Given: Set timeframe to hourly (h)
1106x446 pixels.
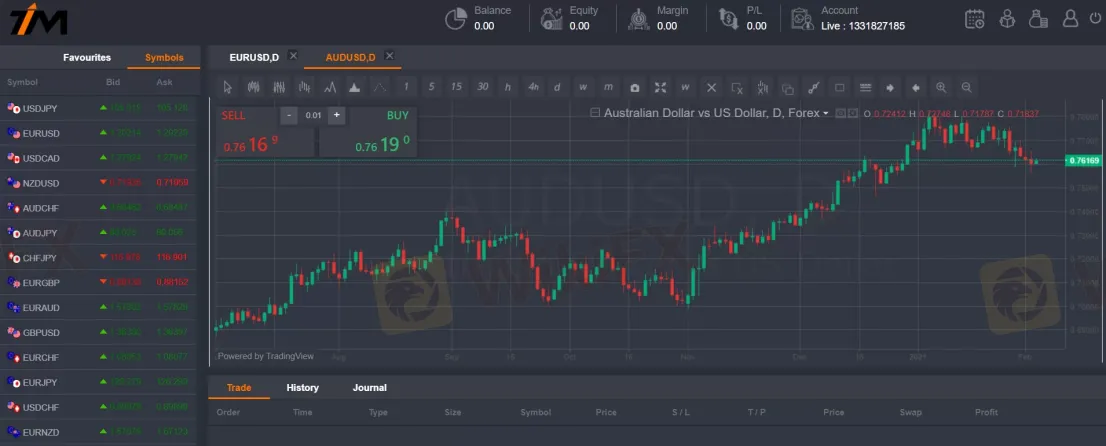Looking at the screenshot, I should coord(507,88).
